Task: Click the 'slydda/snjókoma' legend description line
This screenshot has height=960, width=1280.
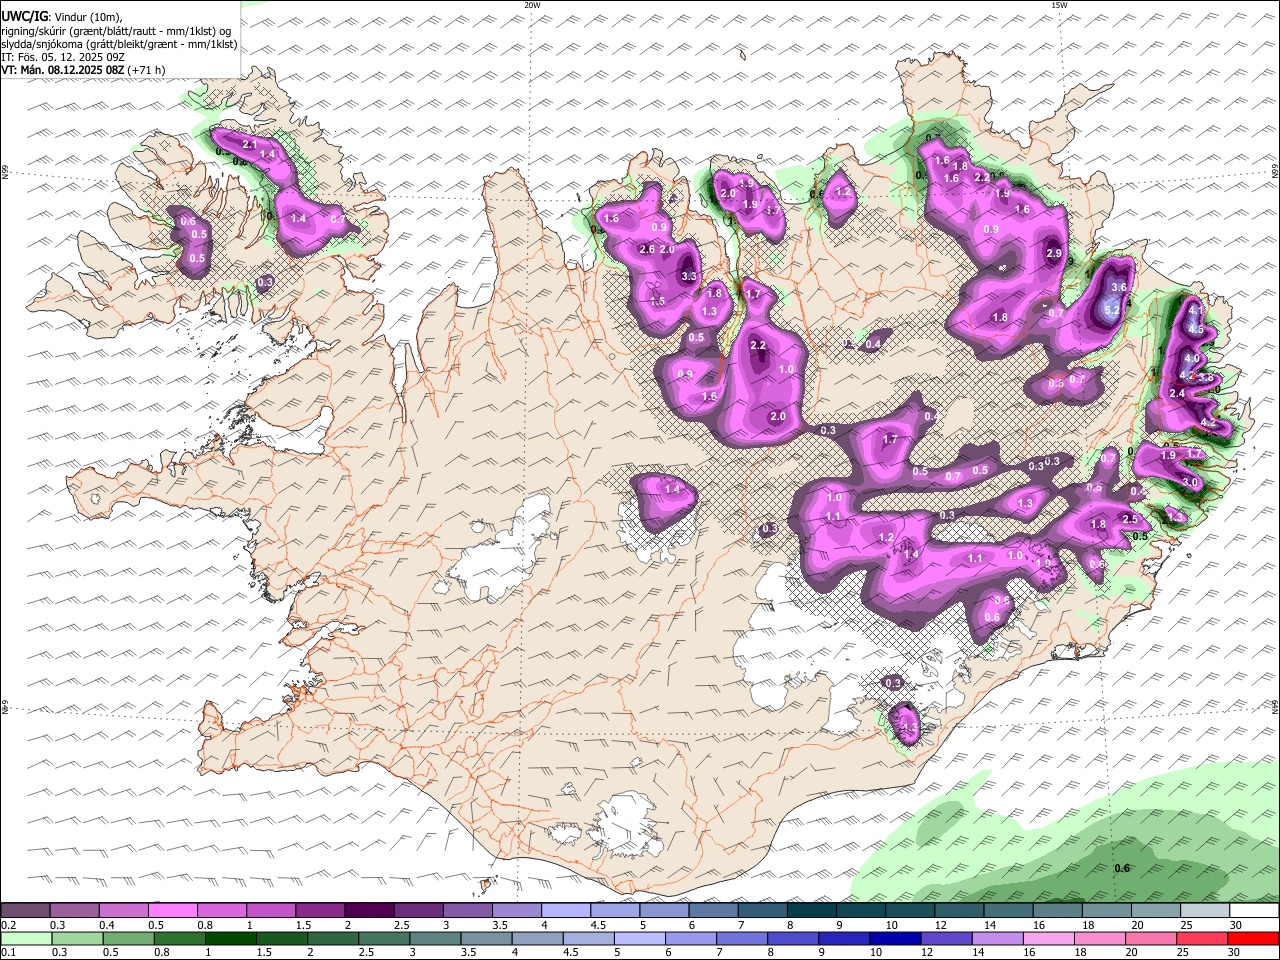Action: click(119, 44)
